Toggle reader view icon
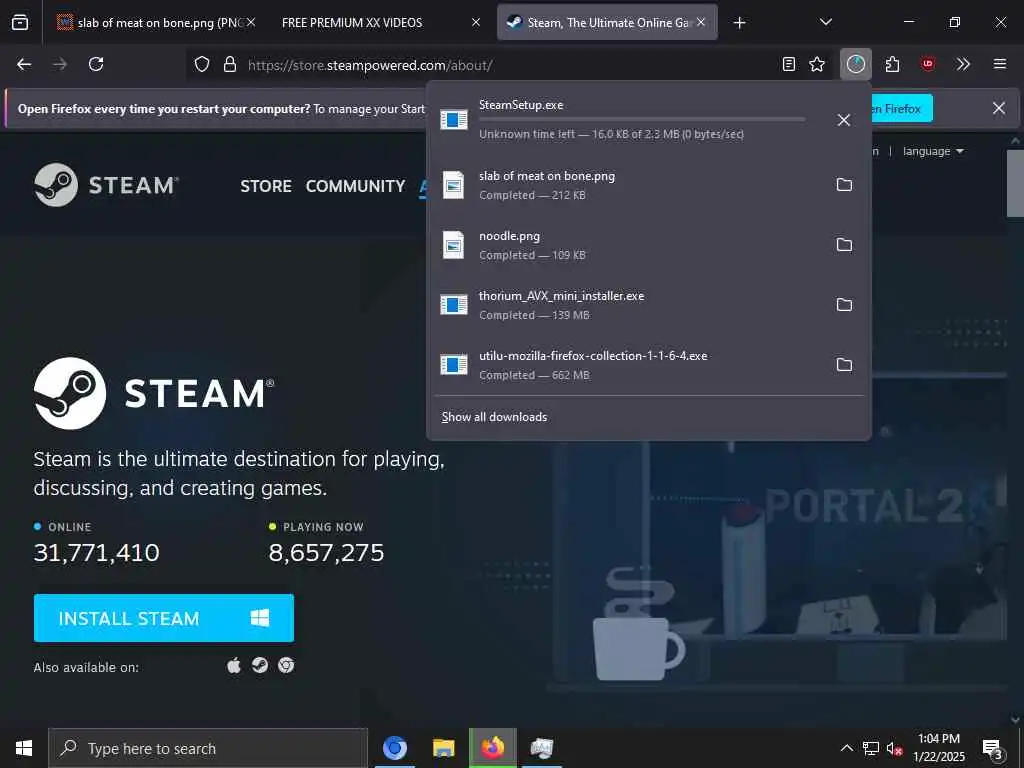The width and height of the screenshot is (1024, 768). point(789,64)
